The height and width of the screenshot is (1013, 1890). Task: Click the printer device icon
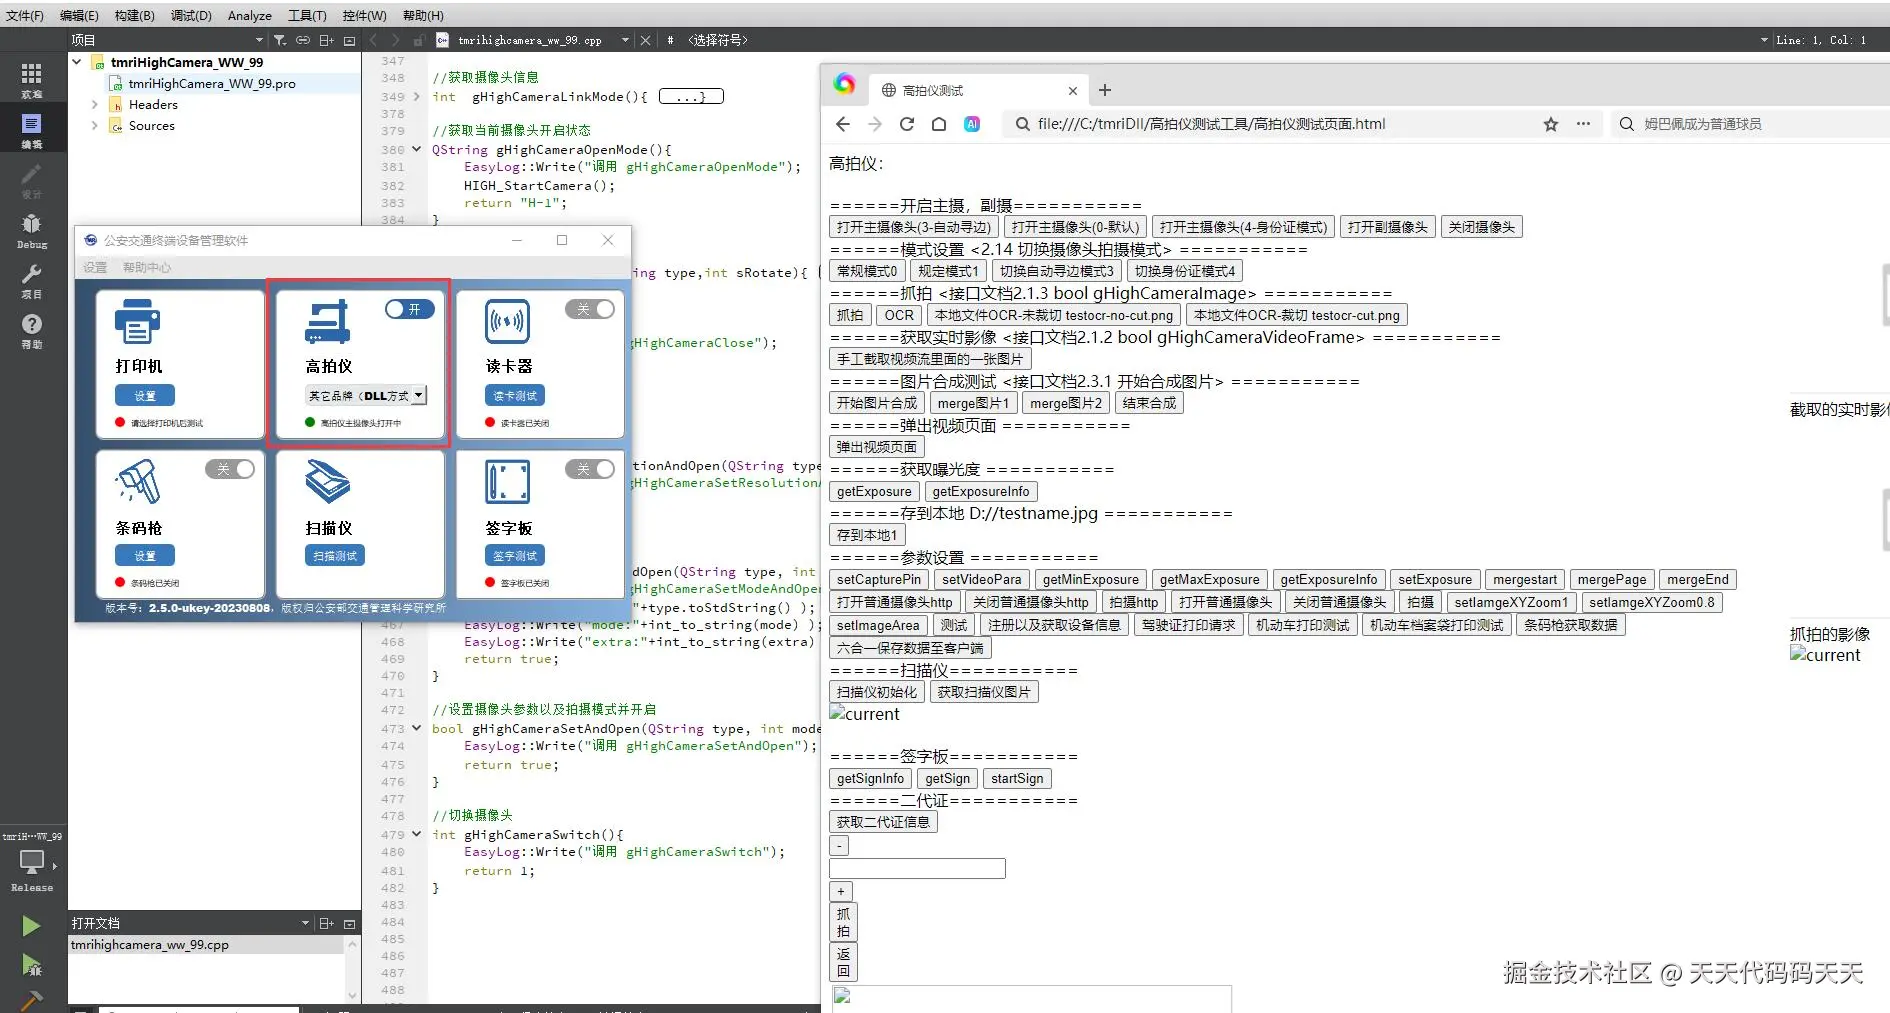pyautogui.click(x=137, y=322)
